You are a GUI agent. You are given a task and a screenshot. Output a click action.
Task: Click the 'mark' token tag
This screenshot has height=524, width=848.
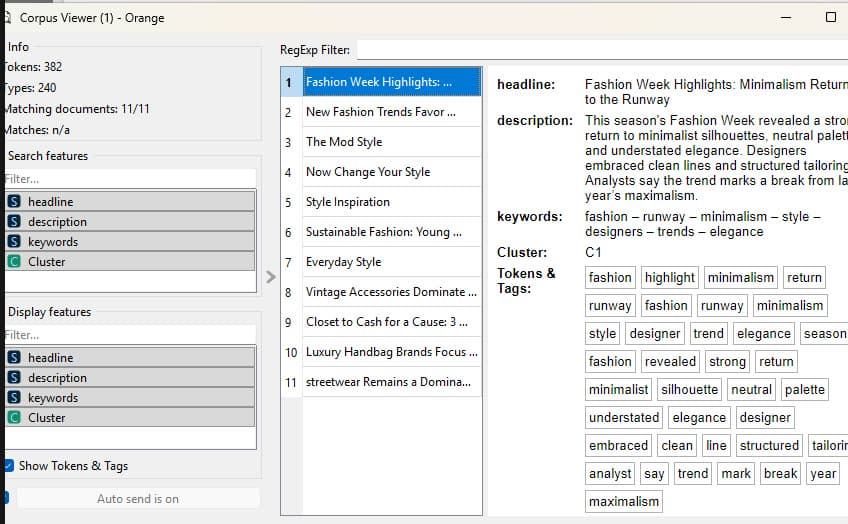click(736, 474)
